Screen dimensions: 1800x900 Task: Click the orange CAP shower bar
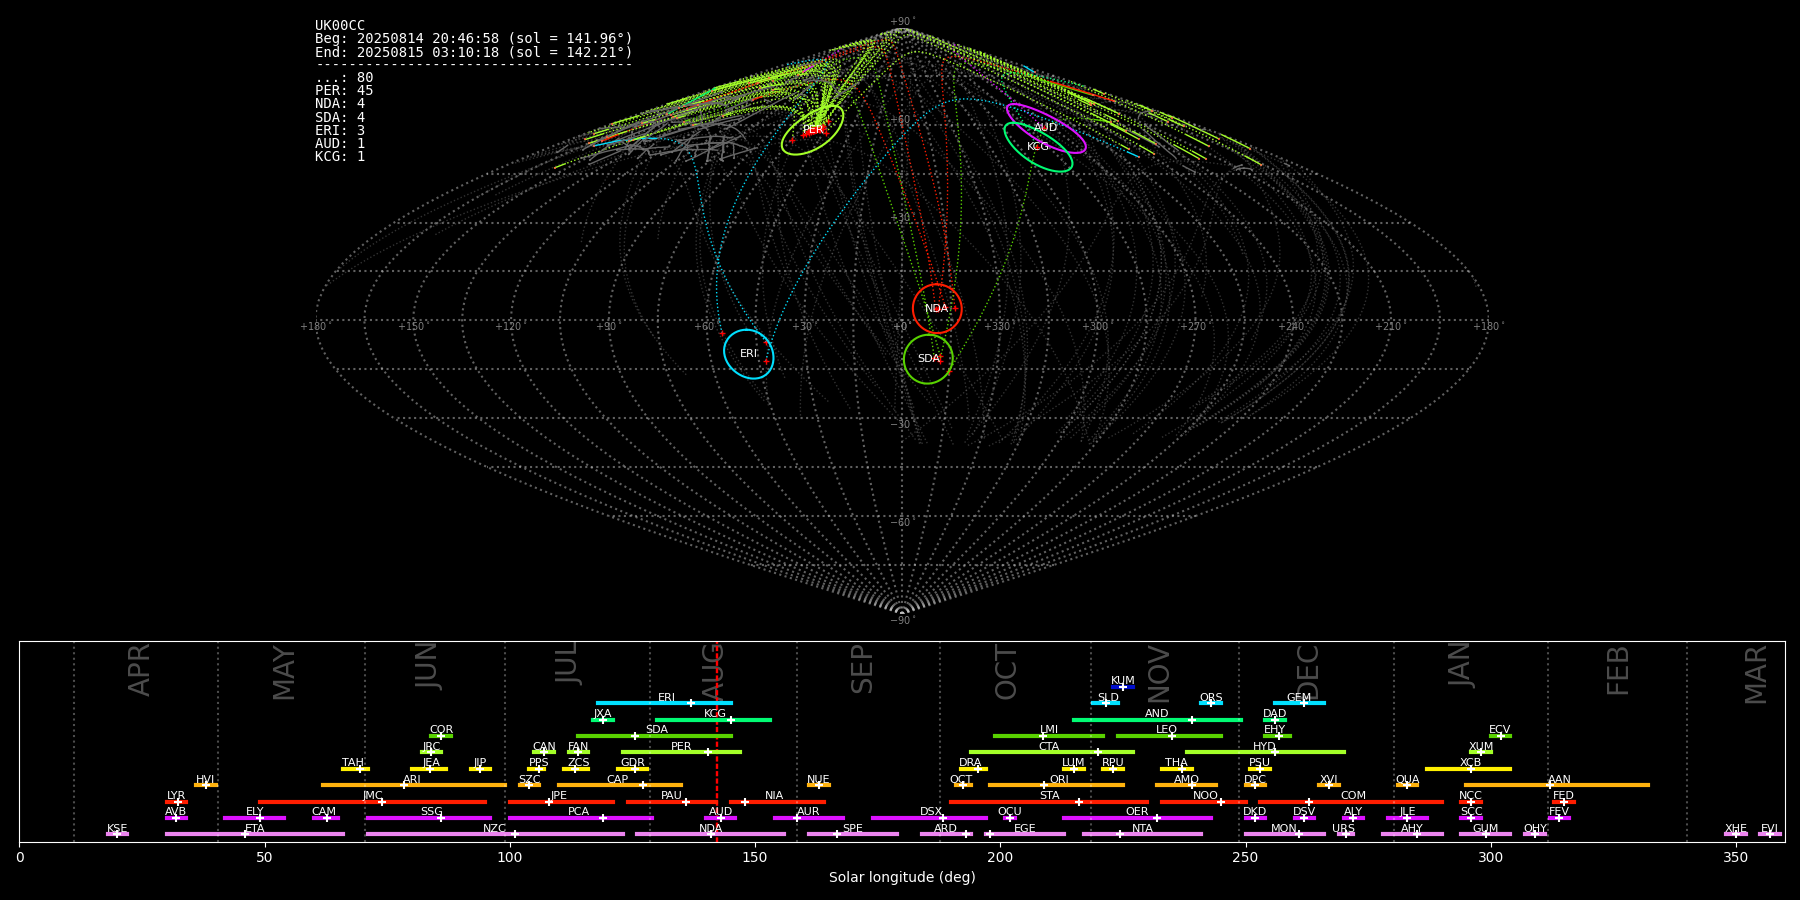pyautogui.click(x=620, y=785)
